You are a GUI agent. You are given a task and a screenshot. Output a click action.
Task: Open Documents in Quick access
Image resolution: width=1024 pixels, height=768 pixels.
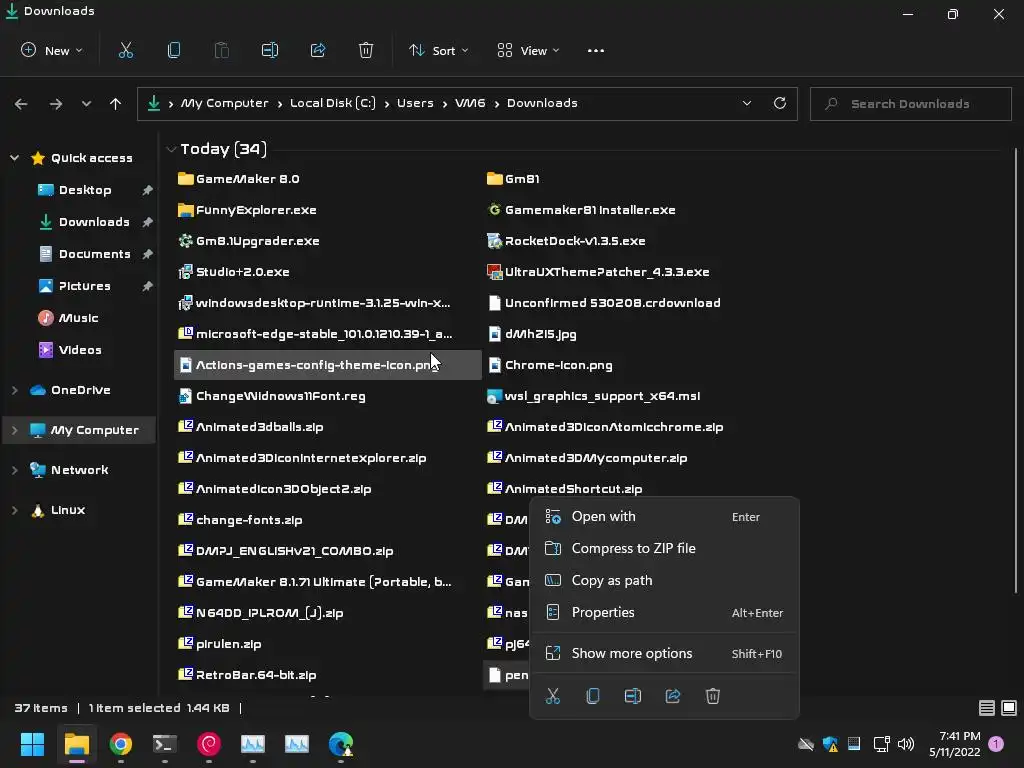coord(95,254)
